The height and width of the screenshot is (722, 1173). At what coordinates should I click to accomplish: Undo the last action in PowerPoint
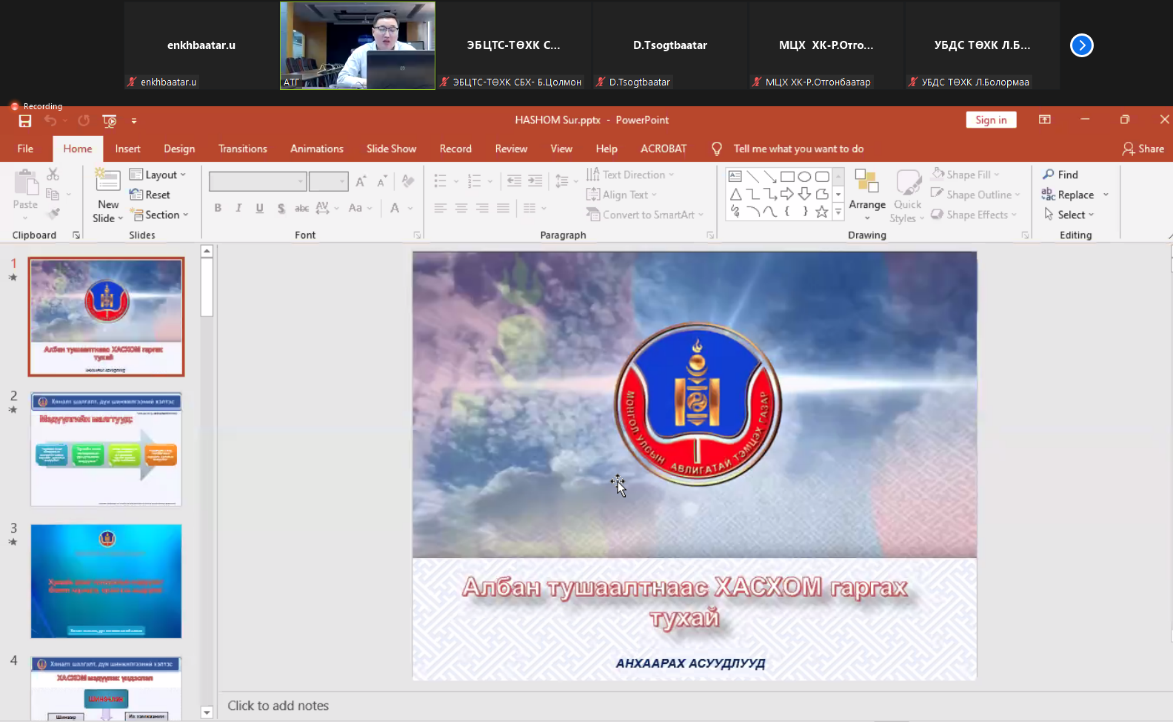[x=50, y=120]
